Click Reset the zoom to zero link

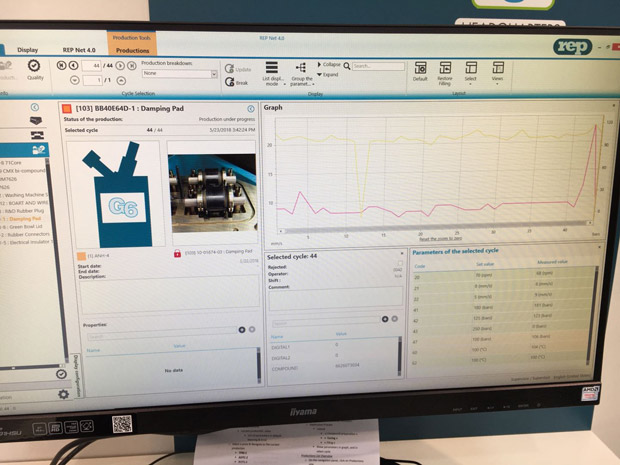tap(440, 238)
